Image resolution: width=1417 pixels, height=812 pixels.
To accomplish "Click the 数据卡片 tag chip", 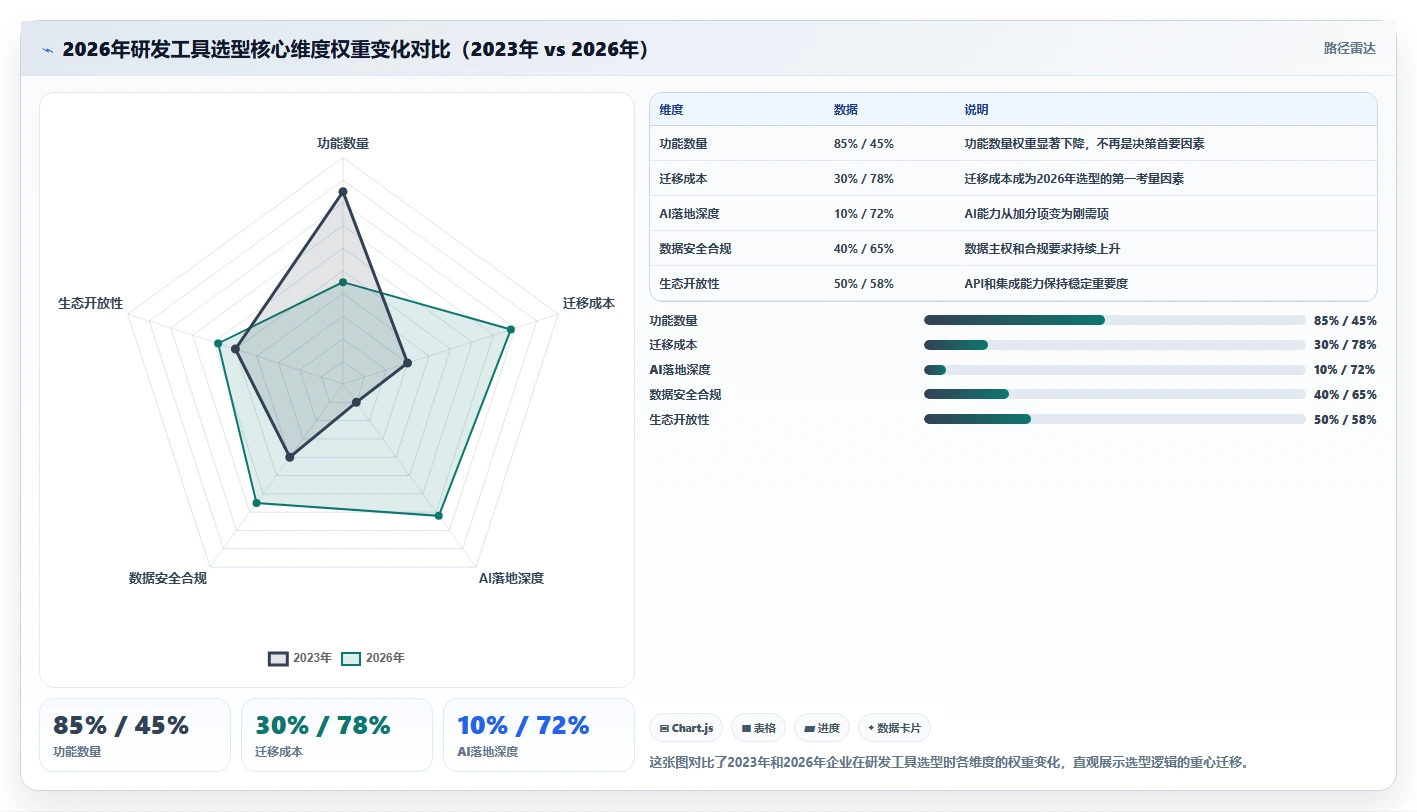I will (x=894, y=728).
